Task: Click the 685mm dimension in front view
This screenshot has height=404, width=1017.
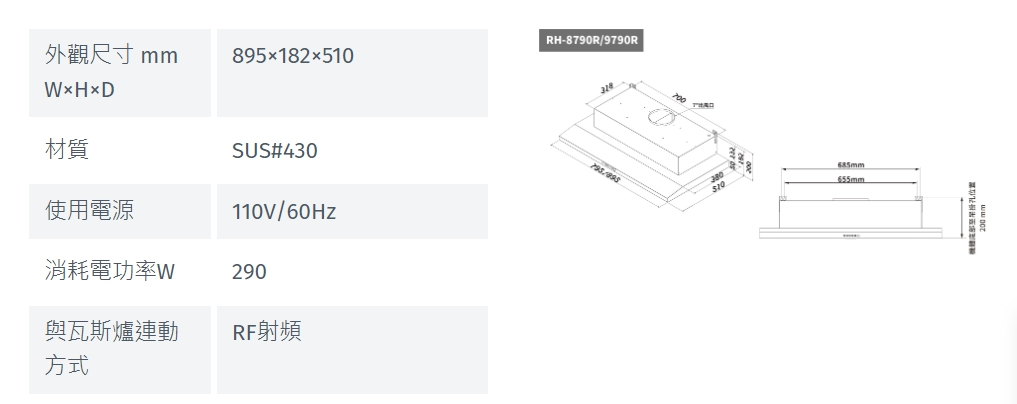Action: tap(851, 164)
